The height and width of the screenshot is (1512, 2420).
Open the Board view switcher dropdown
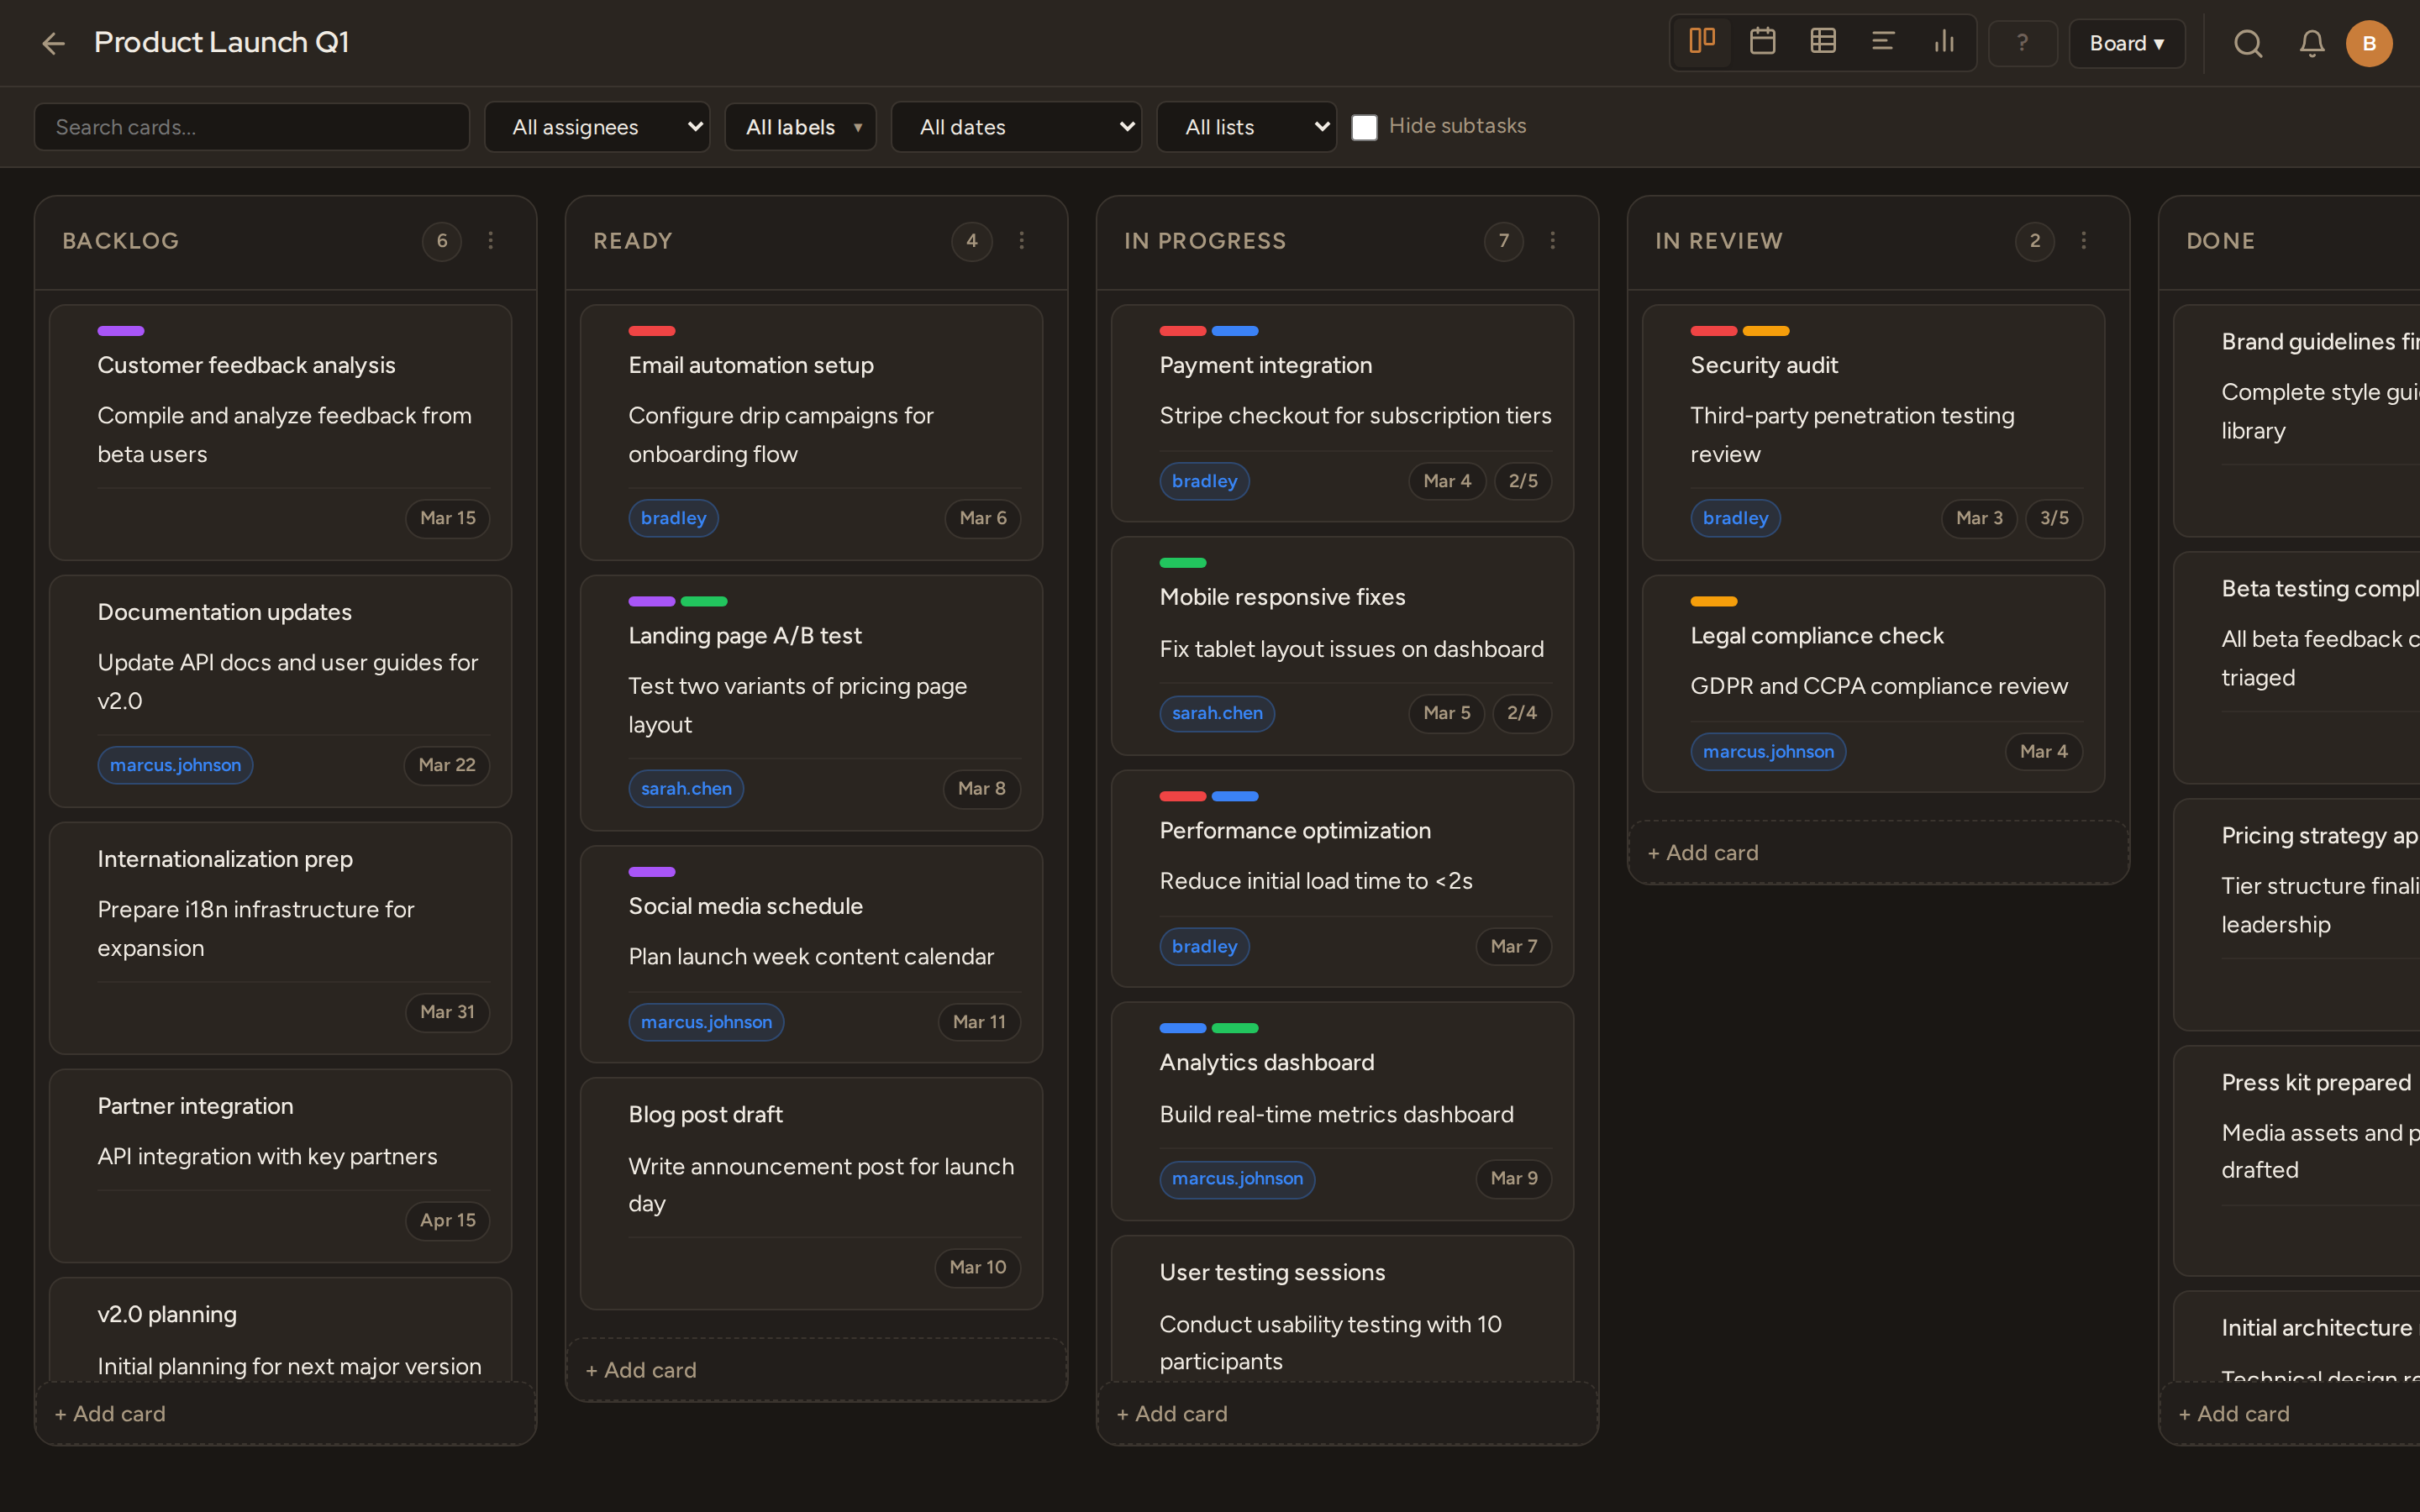[2126, 43]
